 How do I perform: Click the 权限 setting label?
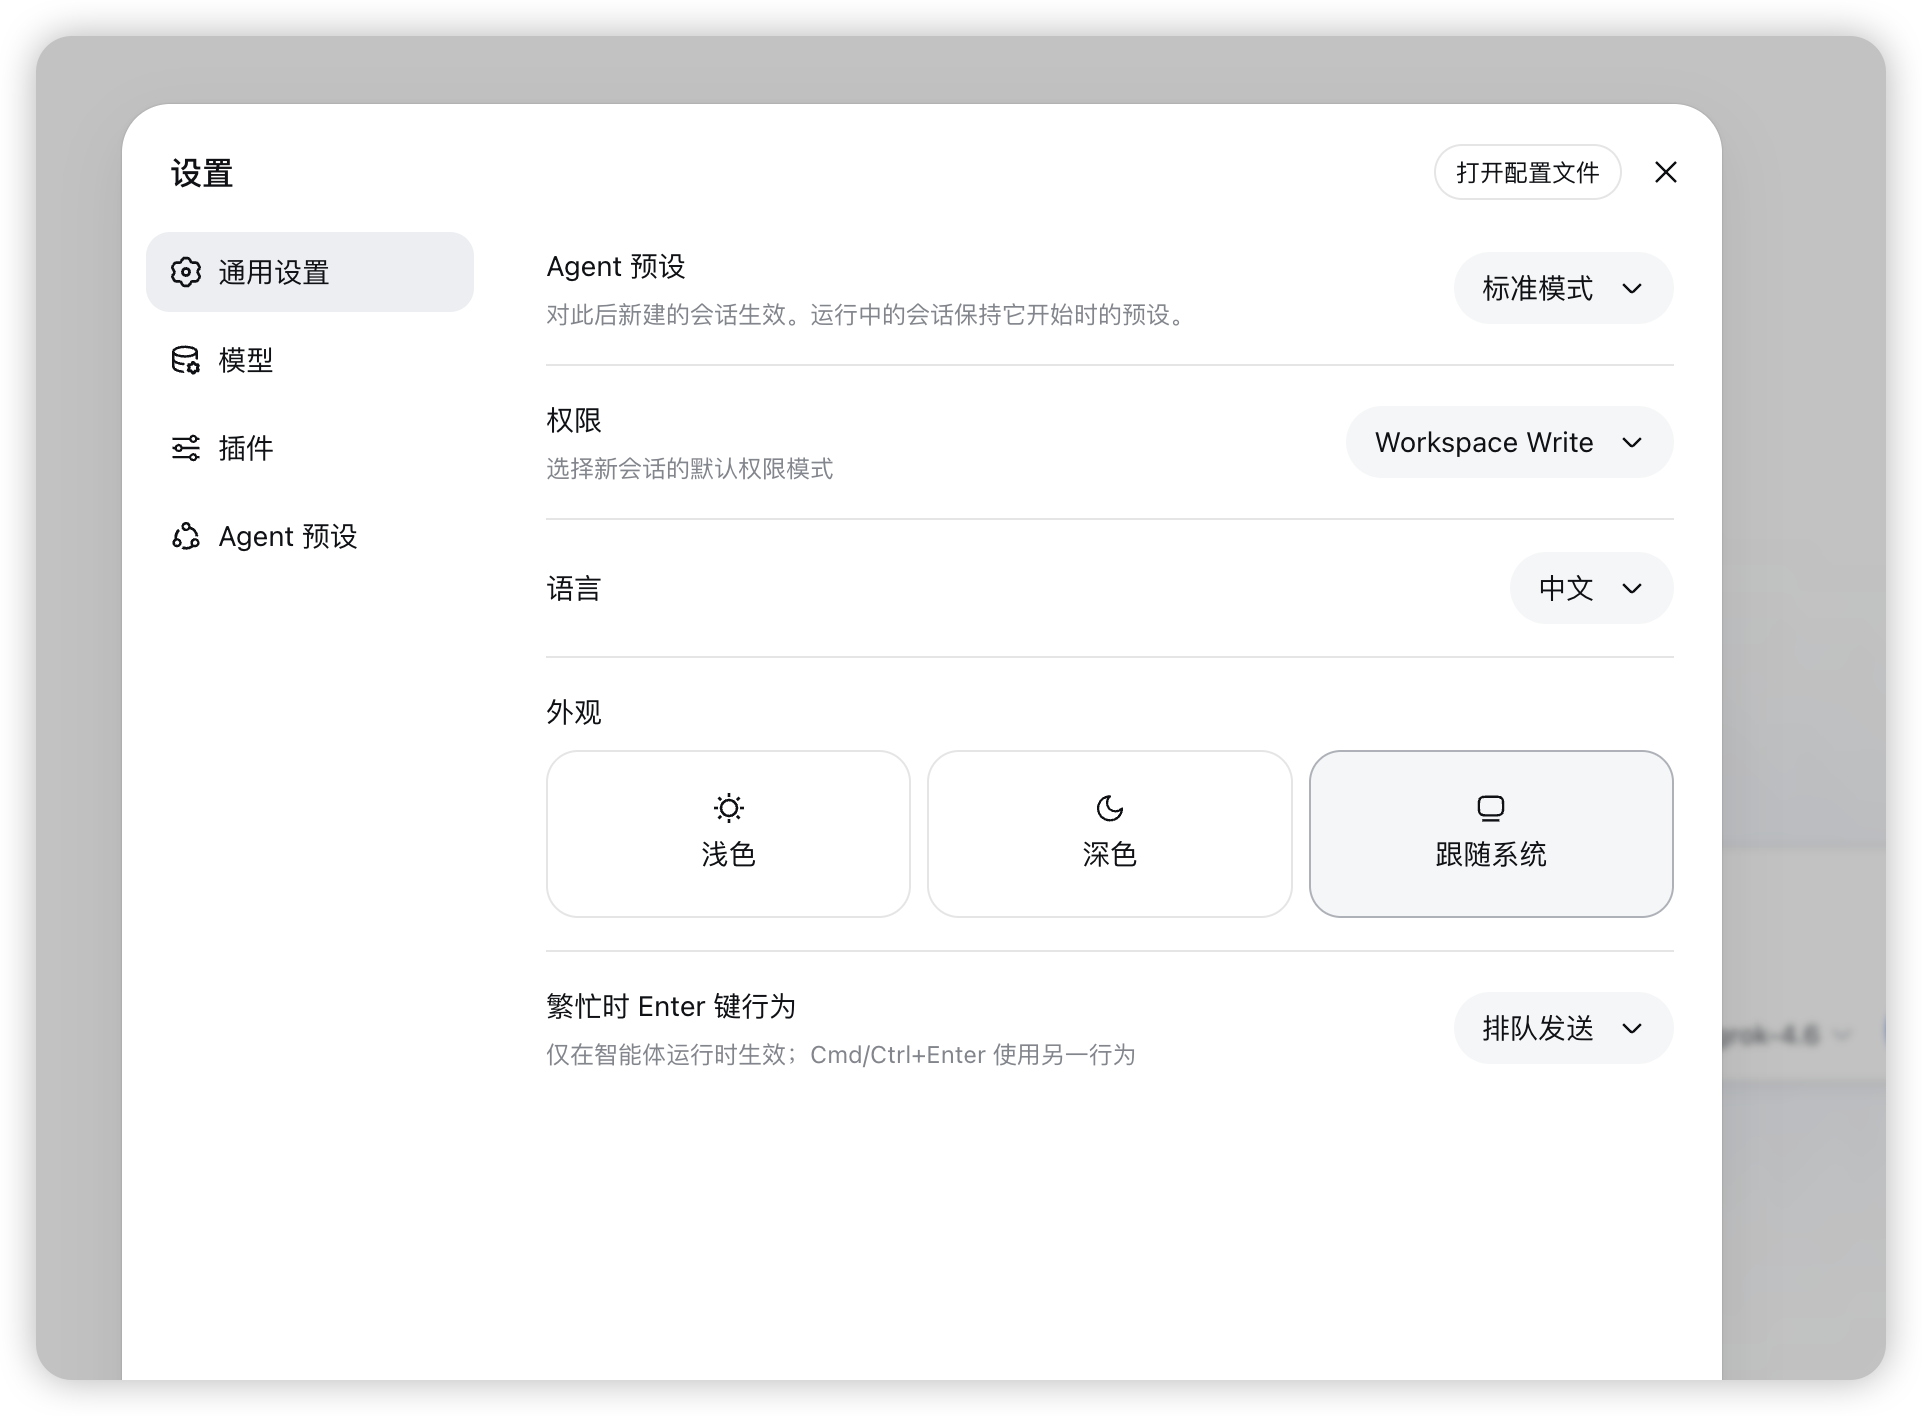click(574, 420)
